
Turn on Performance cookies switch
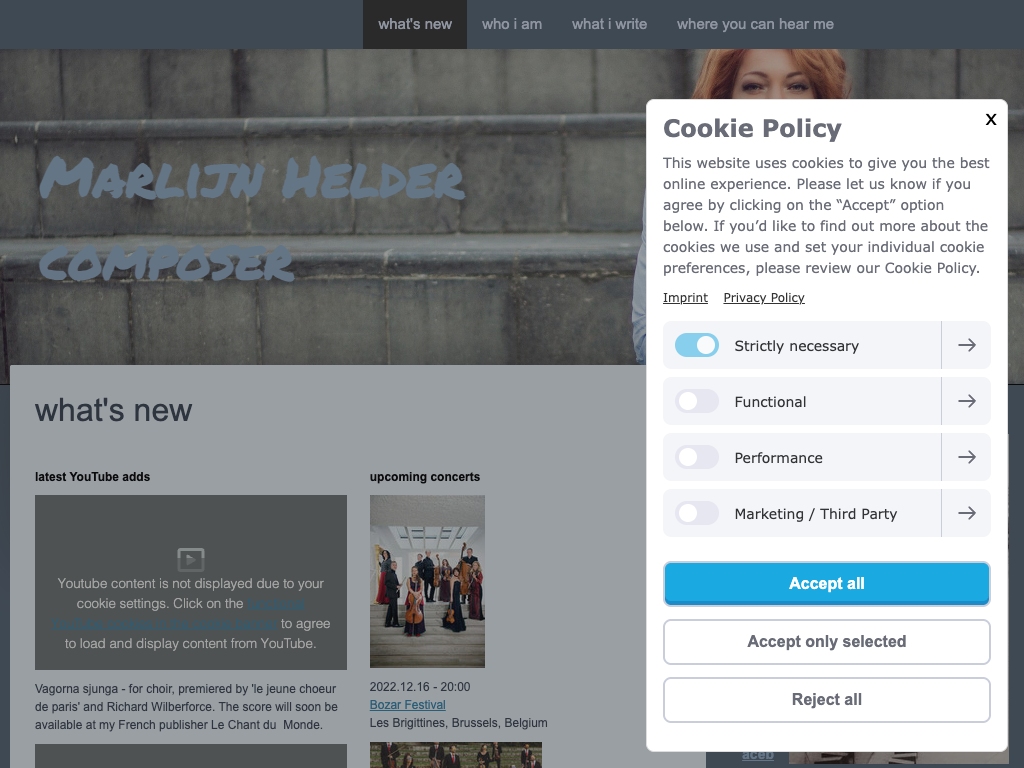click(697, 457)
